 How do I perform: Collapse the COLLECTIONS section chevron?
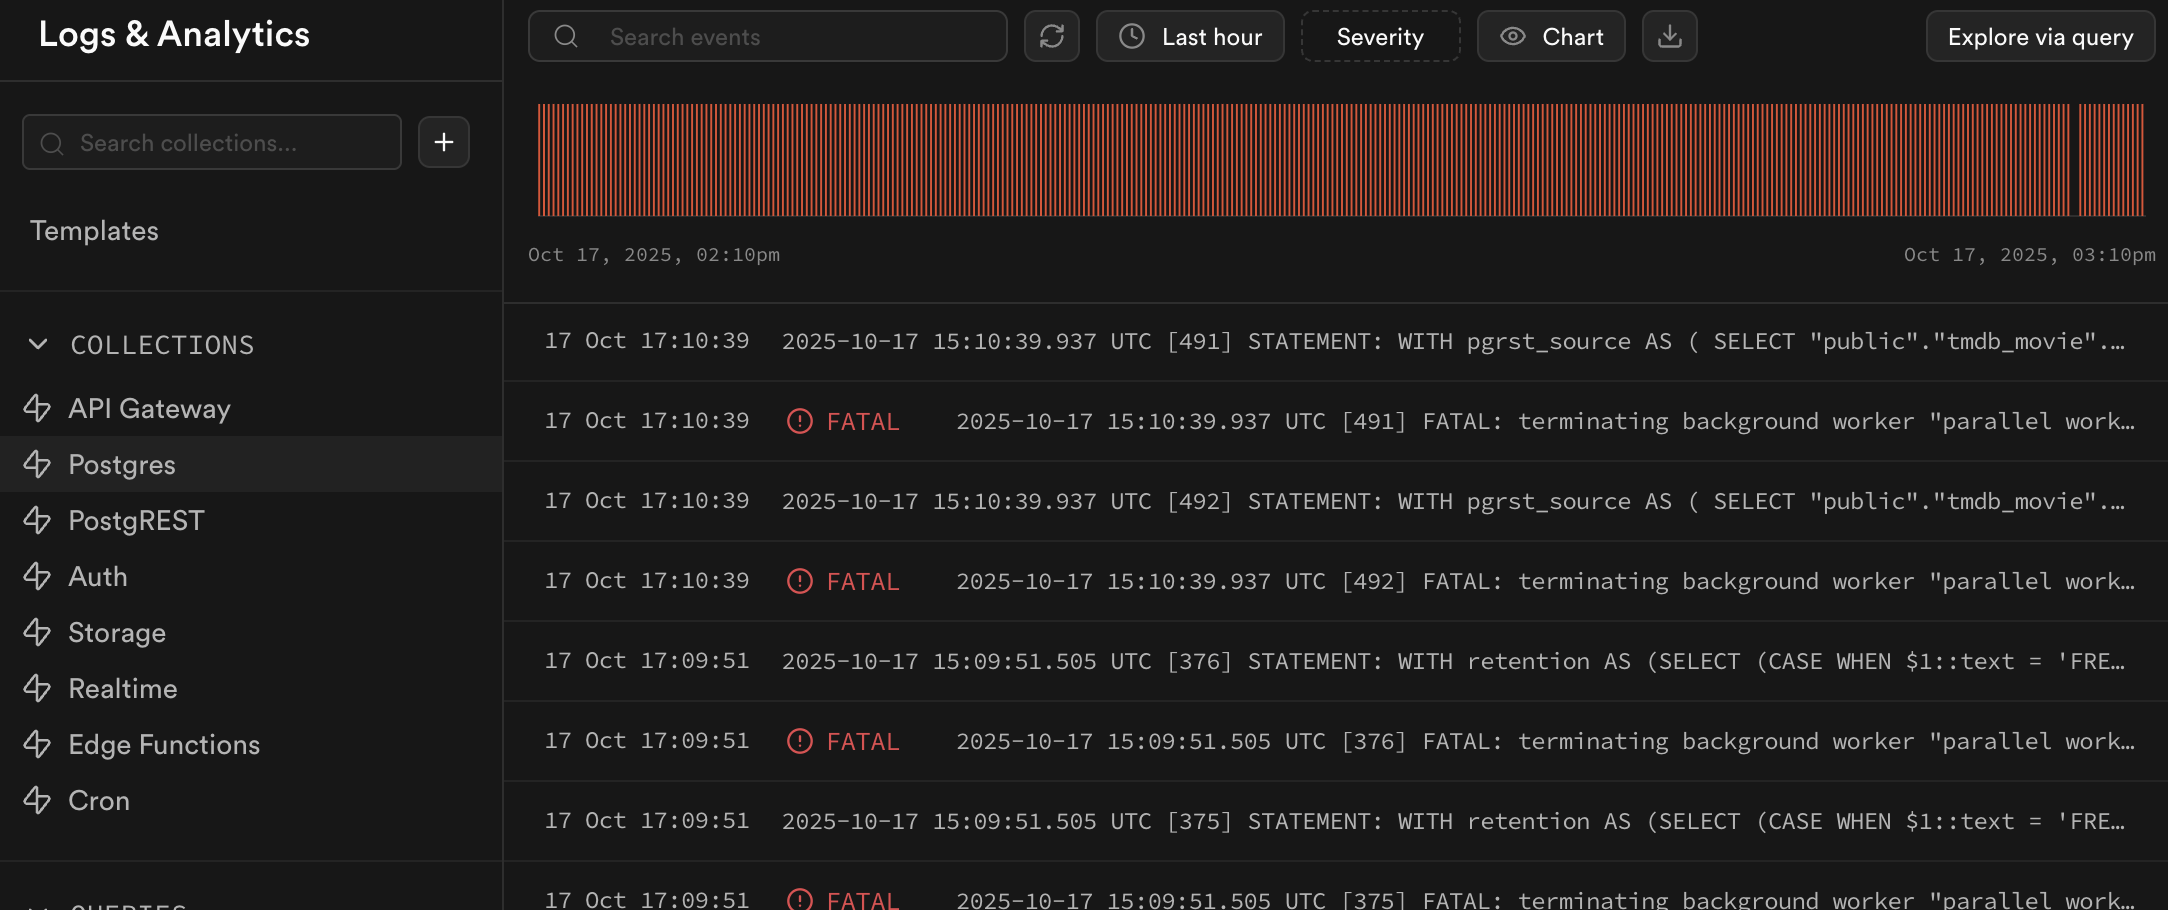38,344
